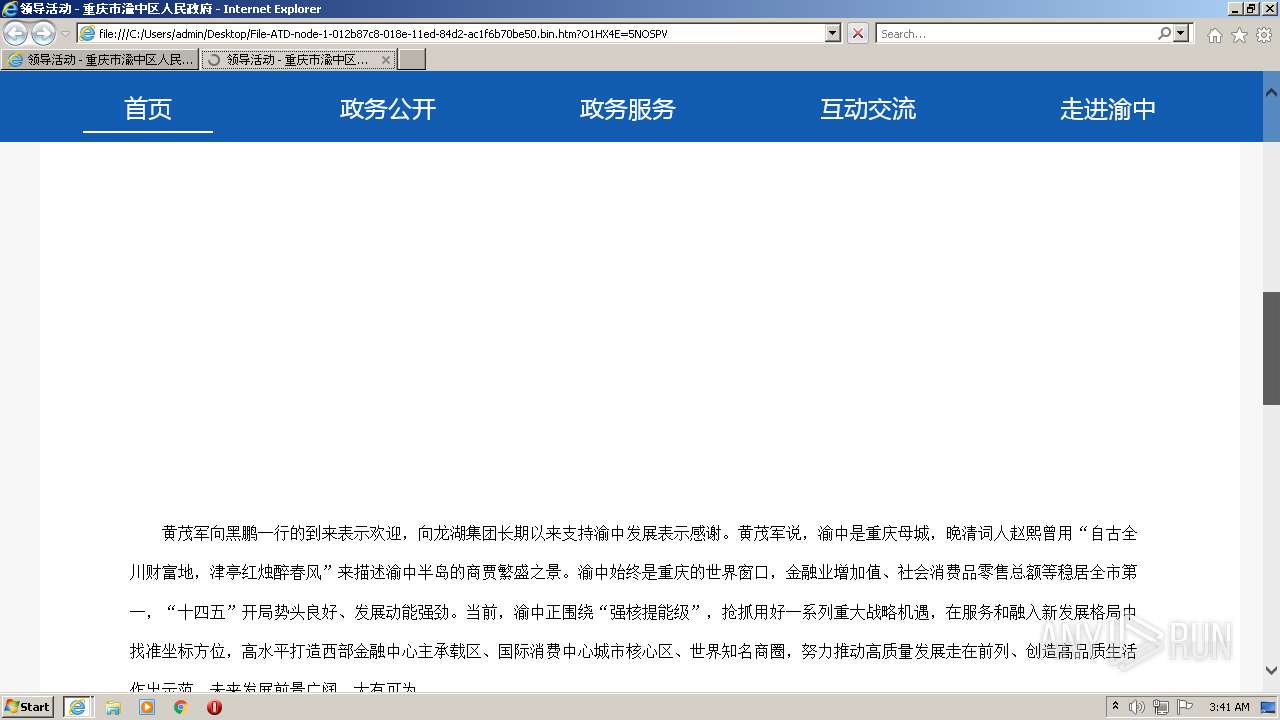Screen dimensions: 1280x720
Task: Click the text line starting 川财富地
Action: click(x=633, y=572)
